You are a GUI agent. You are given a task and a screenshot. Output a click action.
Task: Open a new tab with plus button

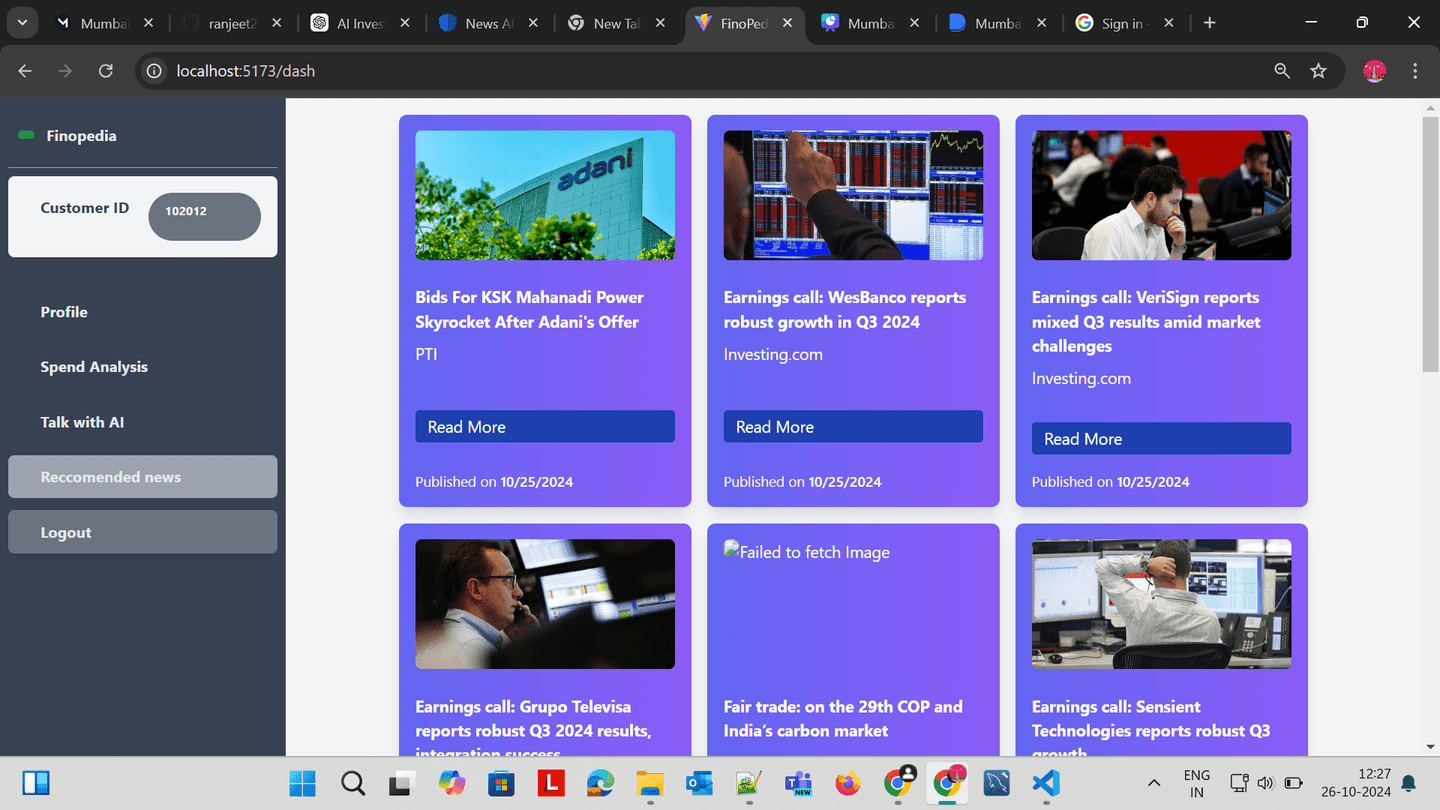pyautogui.click(x=1209, y=23)
